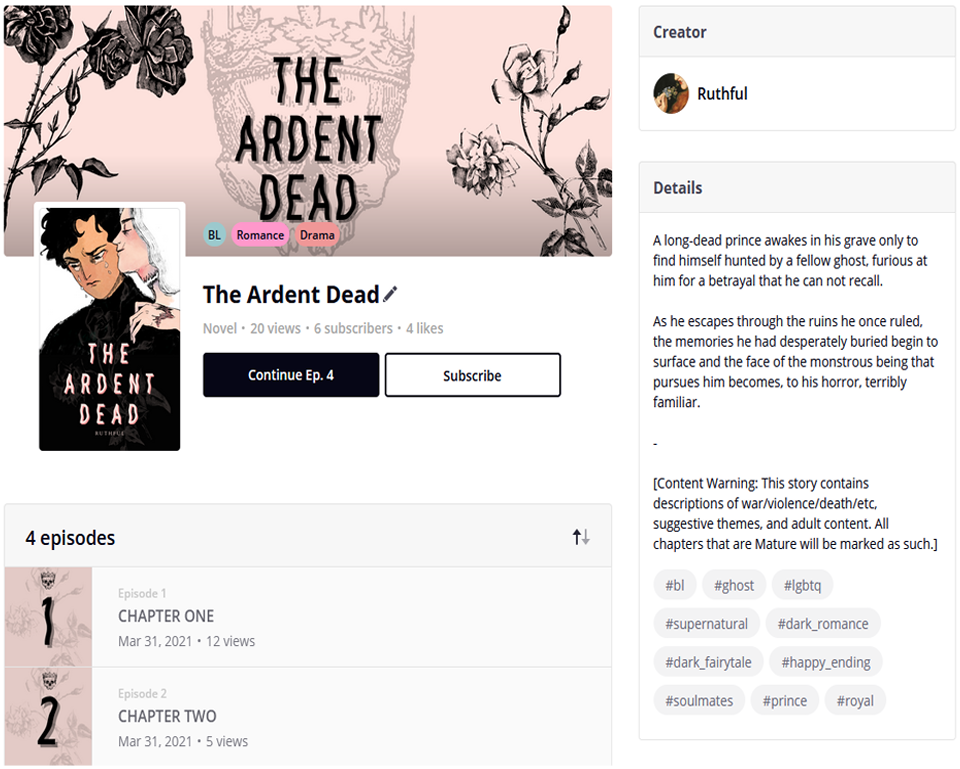Subscribe to The Ardent Dead

[x=472, y=375]
